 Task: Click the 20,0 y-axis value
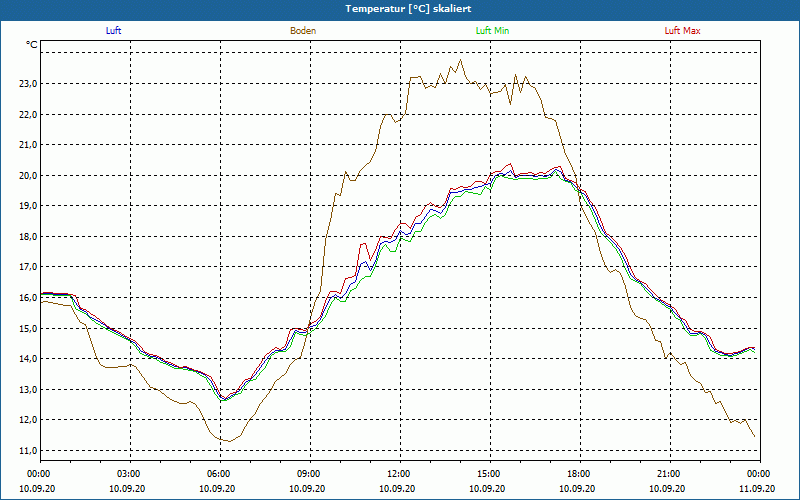[x=28, y=176]
